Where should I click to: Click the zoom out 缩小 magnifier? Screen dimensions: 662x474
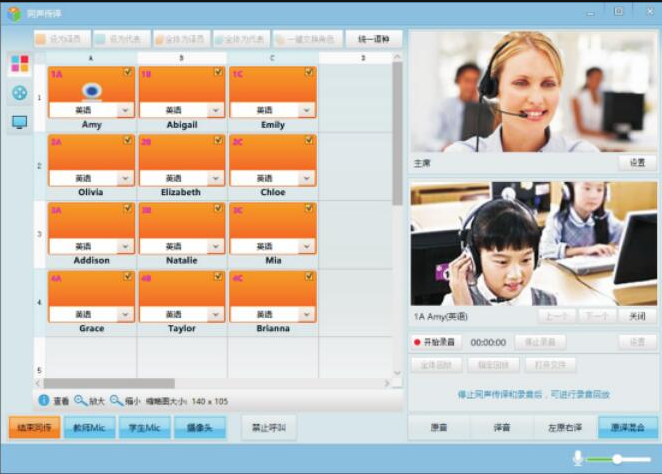[116, 400]
